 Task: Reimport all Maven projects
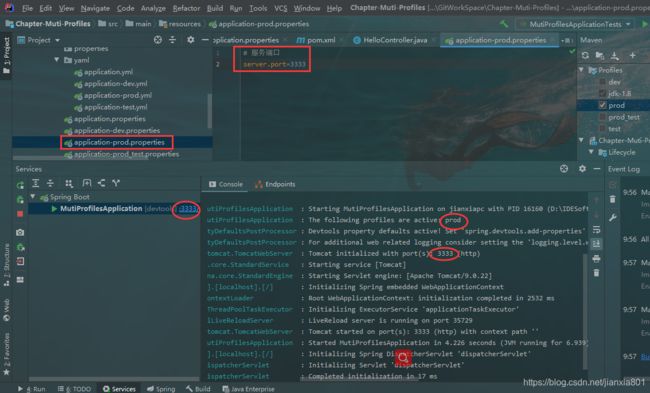[585, 55]
